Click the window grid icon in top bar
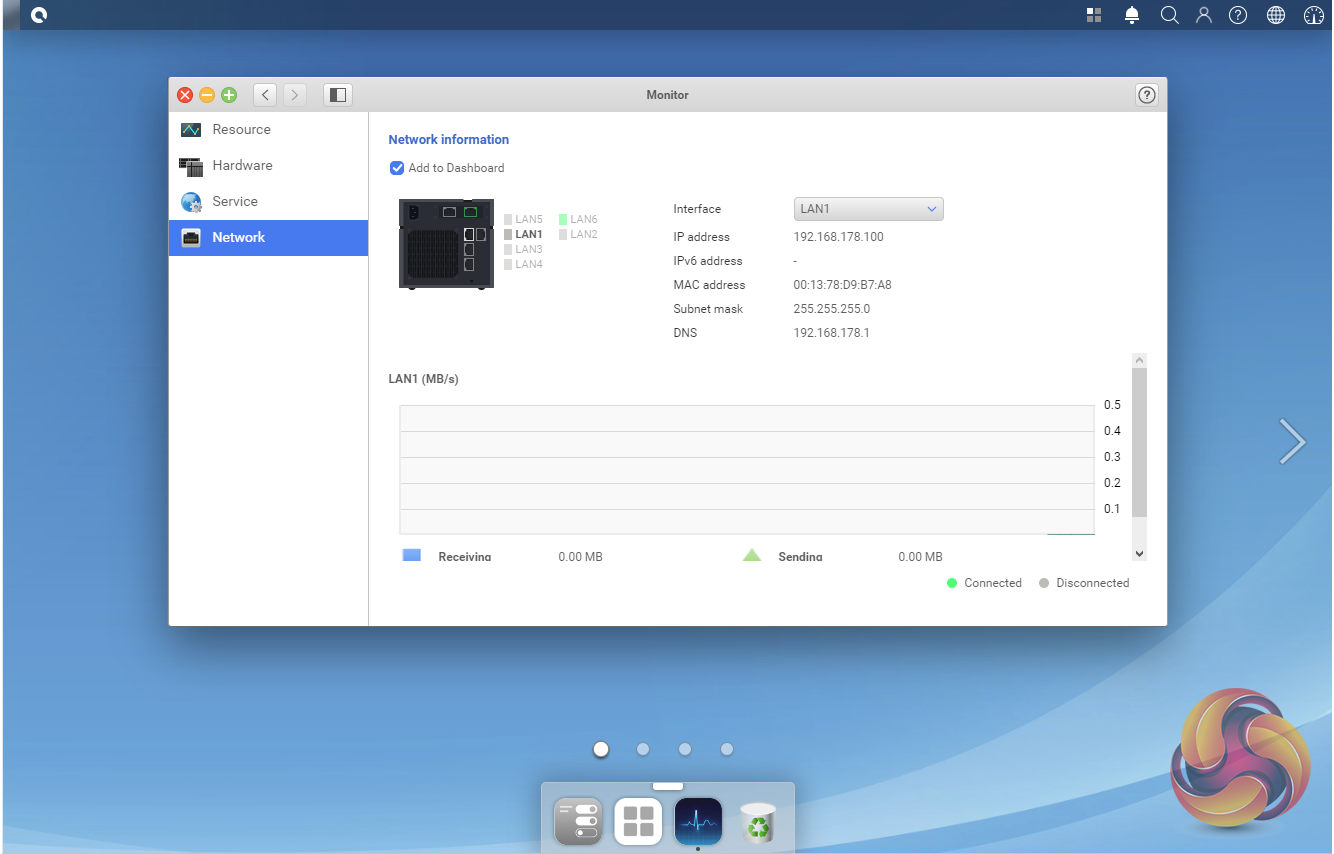The width and height of the screenshot is (1334, 854). point(1094,15)
